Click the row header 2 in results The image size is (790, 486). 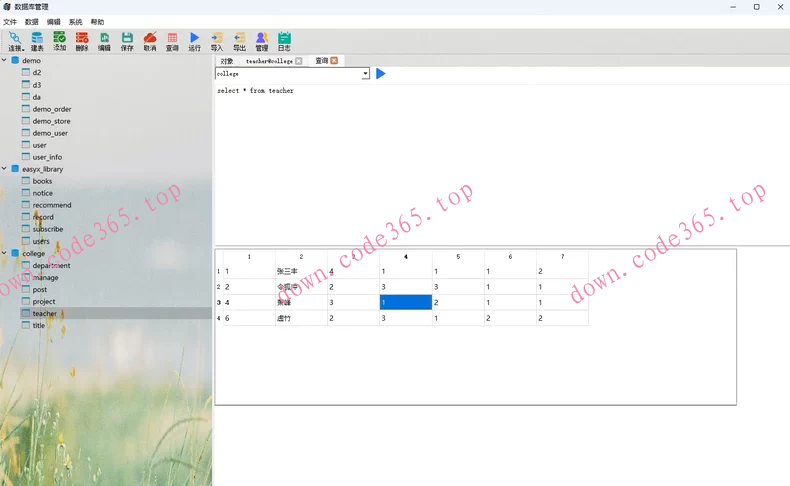[219, 287]
